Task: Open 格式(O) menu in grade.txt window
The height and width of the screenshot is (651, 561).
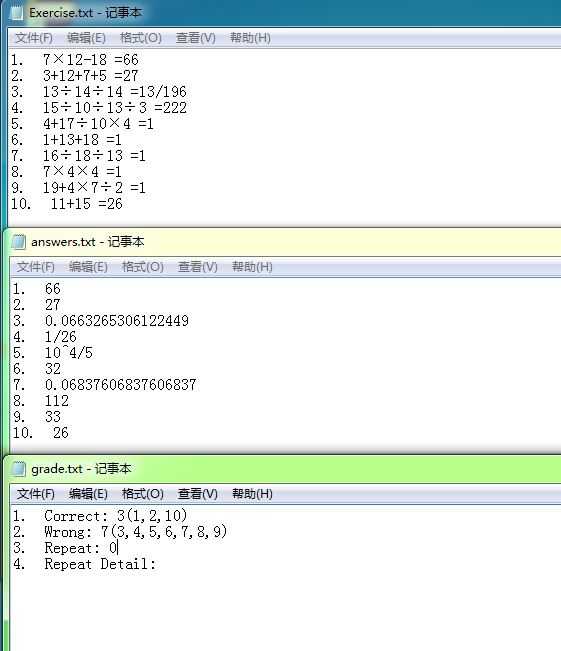Action: [143, 494]
